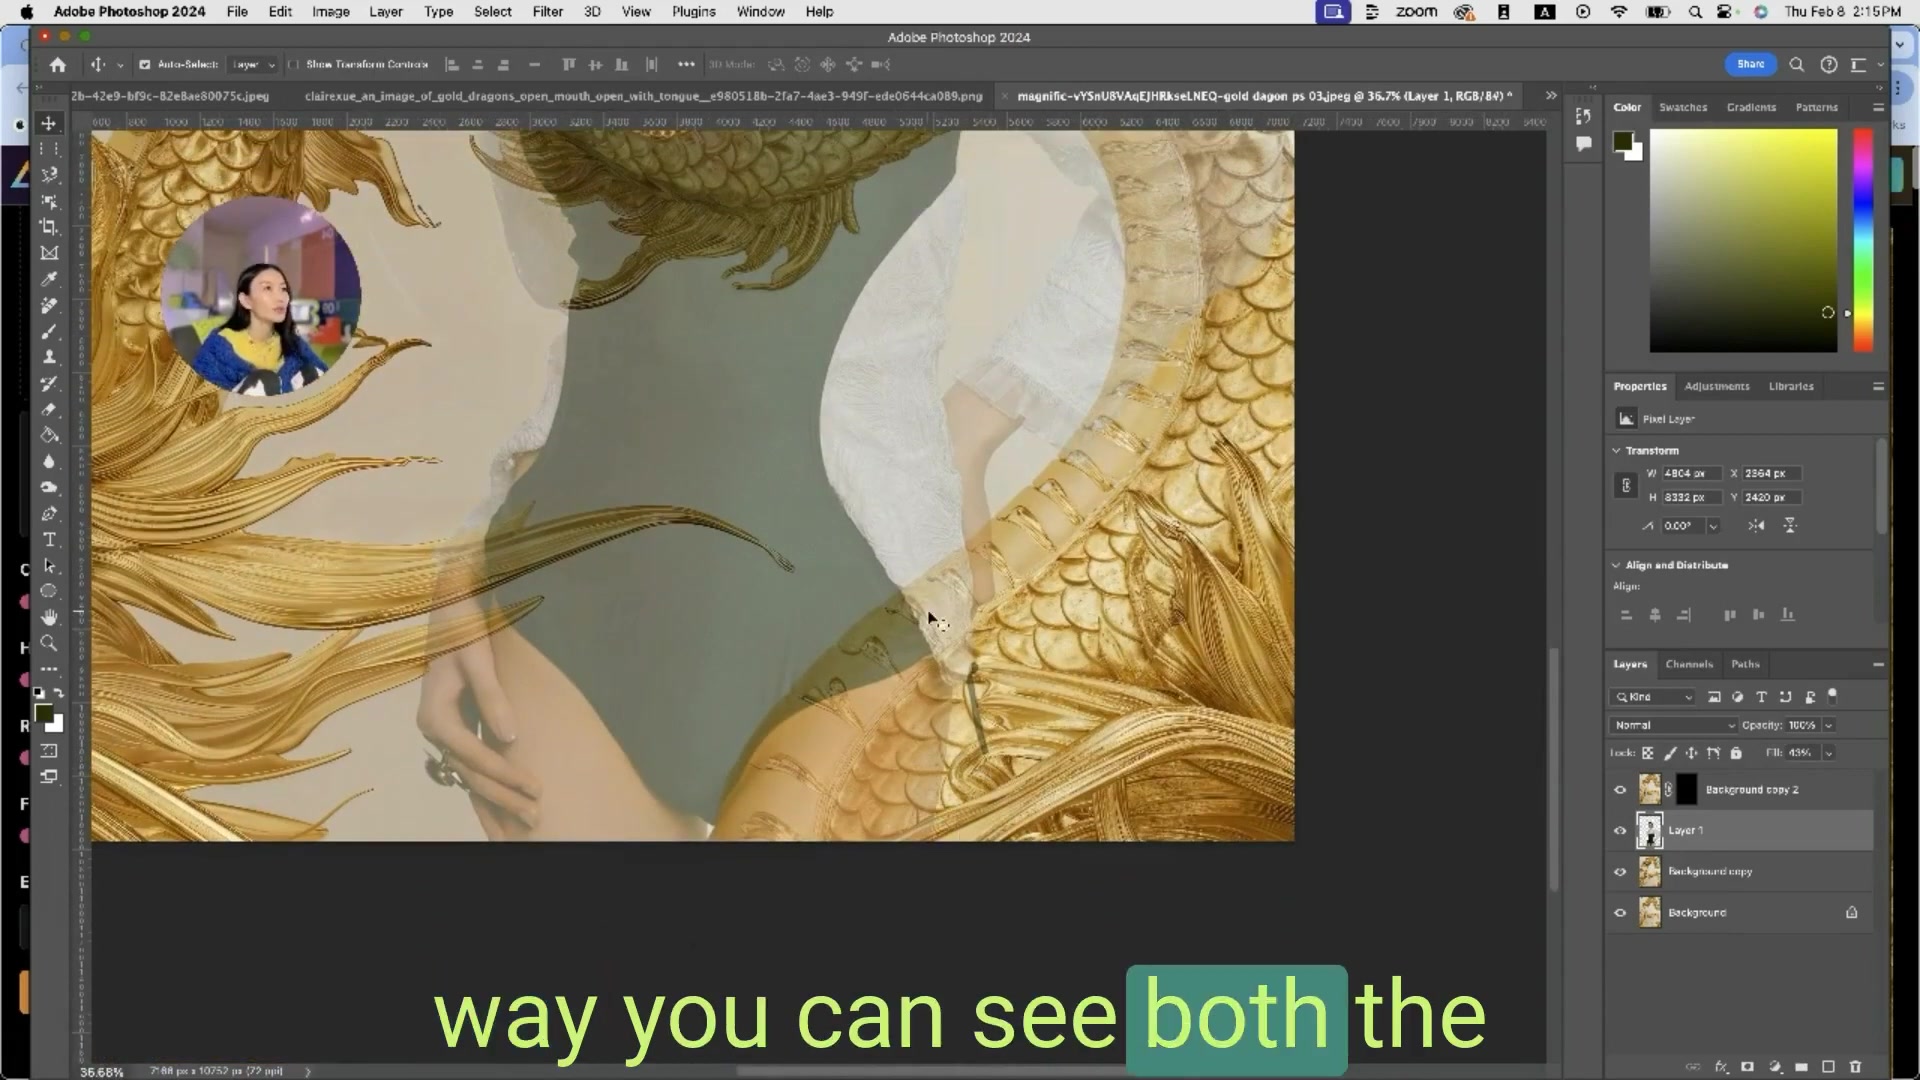Click flip horizontal icon in Transform
The image size is (1920, 1080).
(1756, 525)
